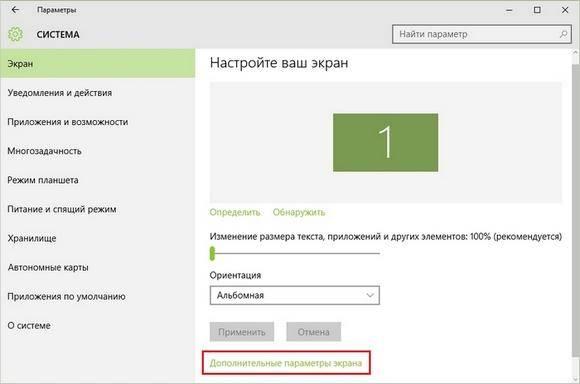Viewport: 580px width, 384px height.
Task: Click the Обнаружить link
Action: 299,212
